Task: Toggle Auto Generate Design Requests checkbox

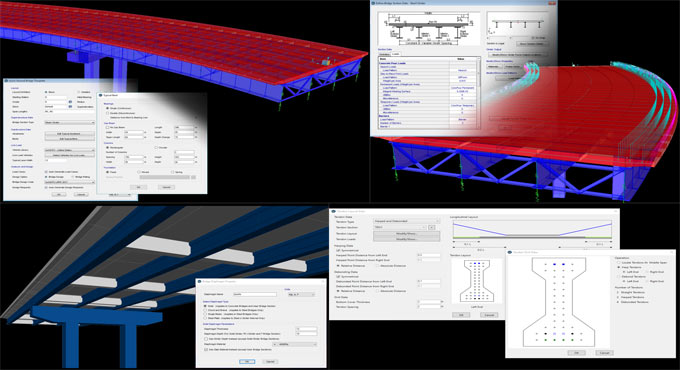Action: click(x=46, y=187)
